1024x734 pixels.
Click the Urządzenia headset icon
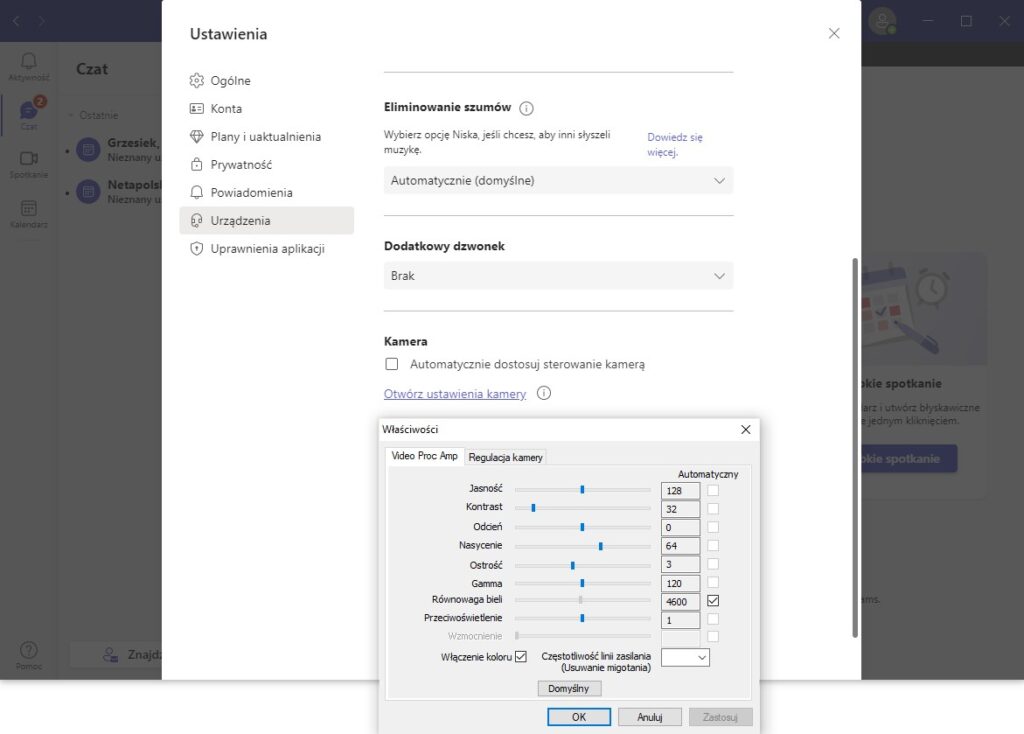[197, 221]
